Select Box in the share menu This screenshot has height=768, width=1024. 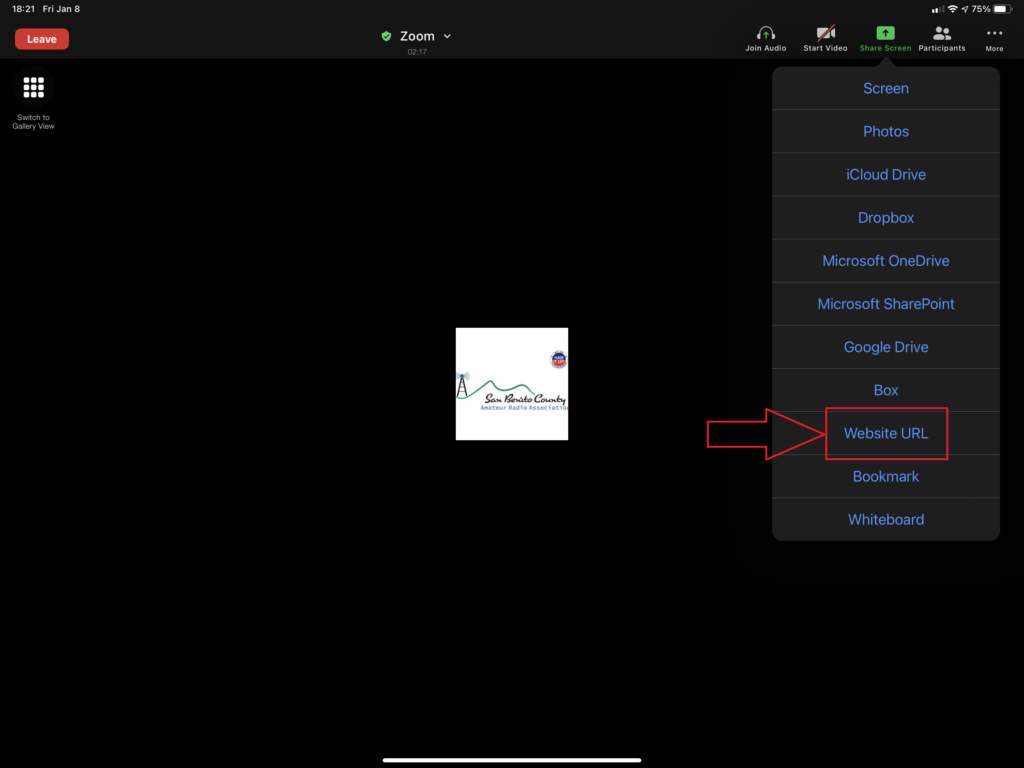click(886, 390)
